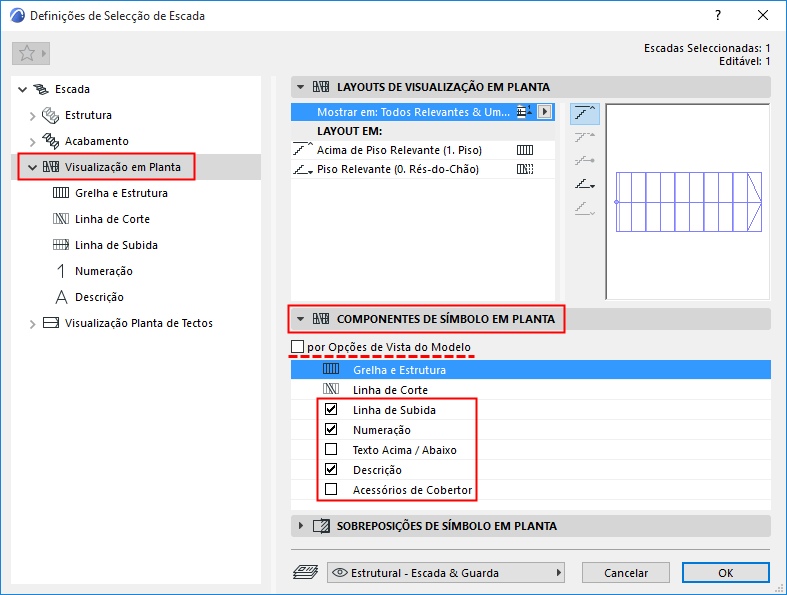Click the Escada stair icon in tree
This screenshot has width=787, height=595.
pos(41,89)
